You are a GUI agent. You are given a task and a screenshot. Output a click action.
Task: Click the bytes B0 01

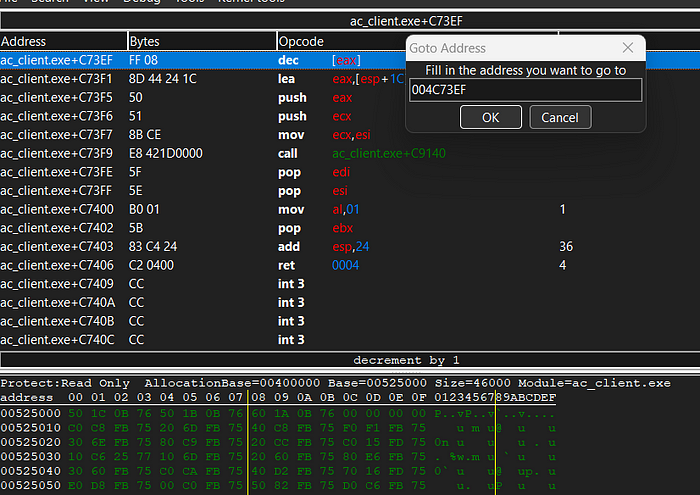[x=144, y=209]
